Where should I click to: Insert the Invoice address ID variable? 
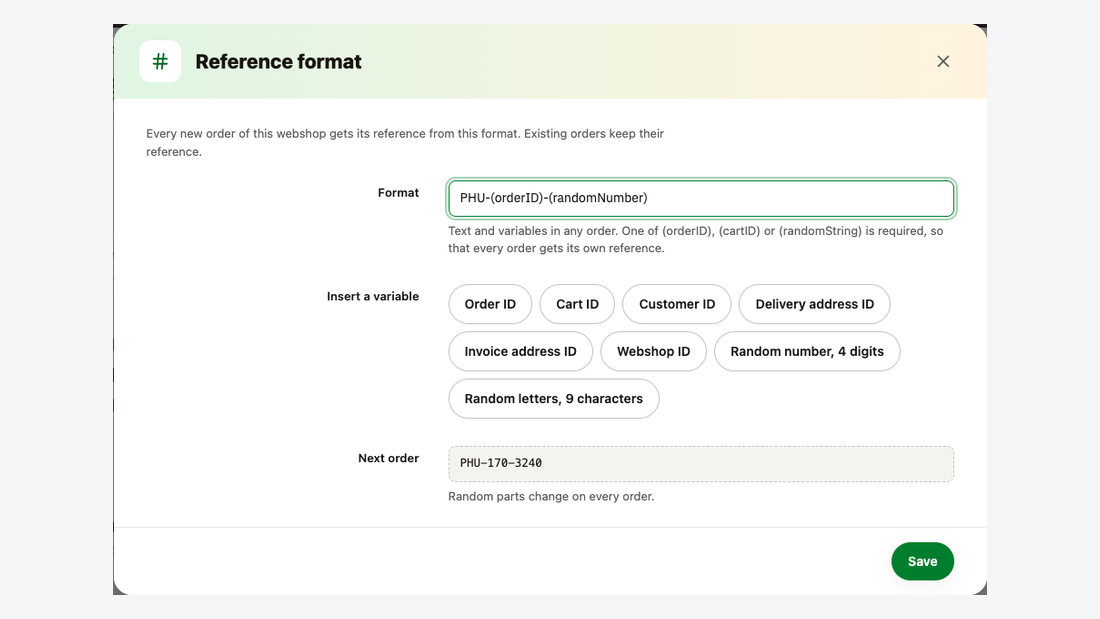pyautogui.click(x=521, y=351)
